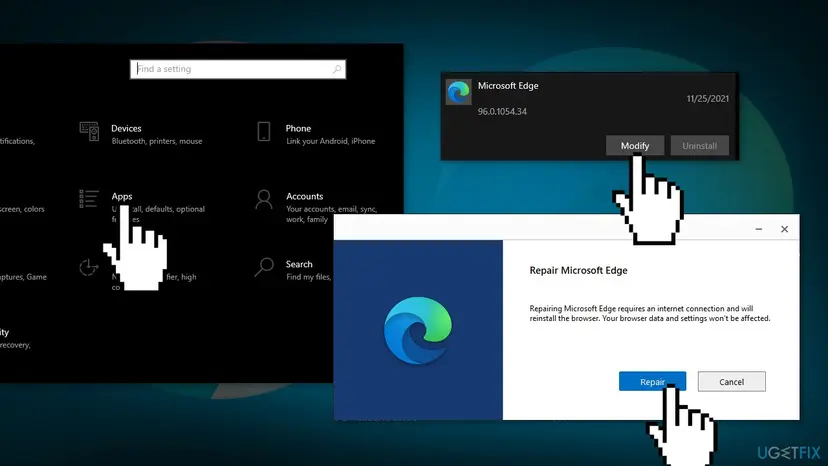Viewport: 828px width, 466px height.
Task: Open Phone category label
Action: pos(298,128)
